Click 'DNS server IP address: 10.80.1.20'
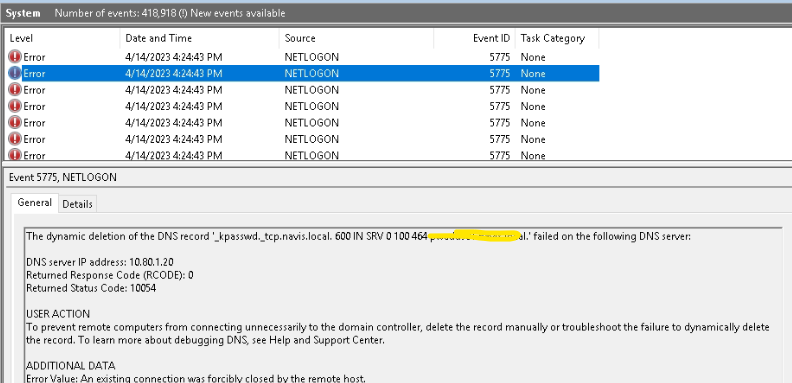The width and height of the screenshot is (792, 383). (100, 262)
